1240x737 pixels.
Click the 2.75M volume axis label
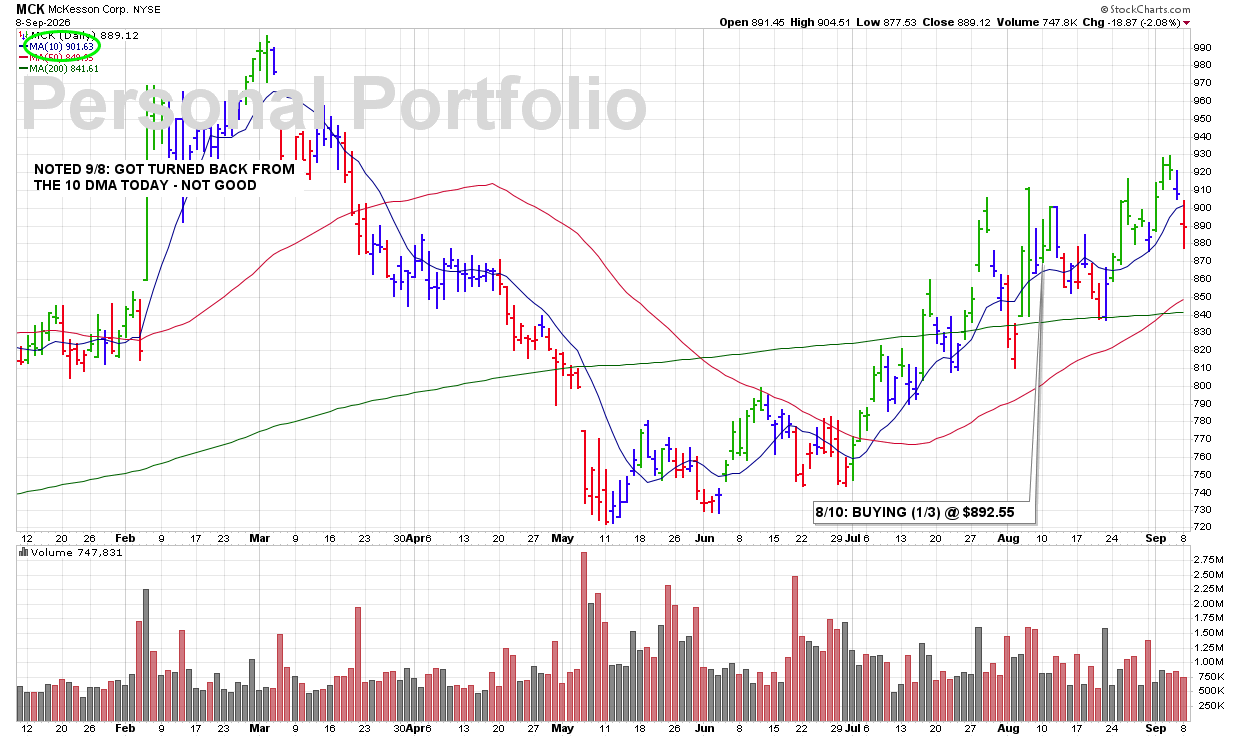click(x=1208, y=560)
